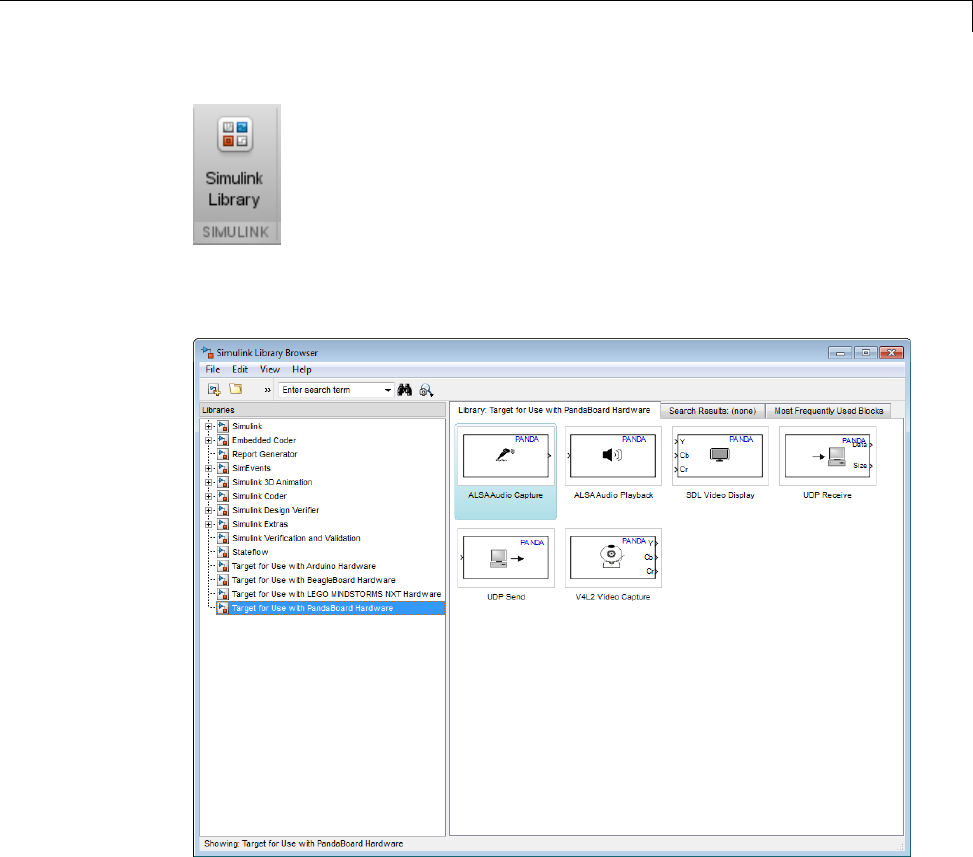Click the Simulink library icon in tree
Viewport: 973px width, 857px height.
(223, 426)
